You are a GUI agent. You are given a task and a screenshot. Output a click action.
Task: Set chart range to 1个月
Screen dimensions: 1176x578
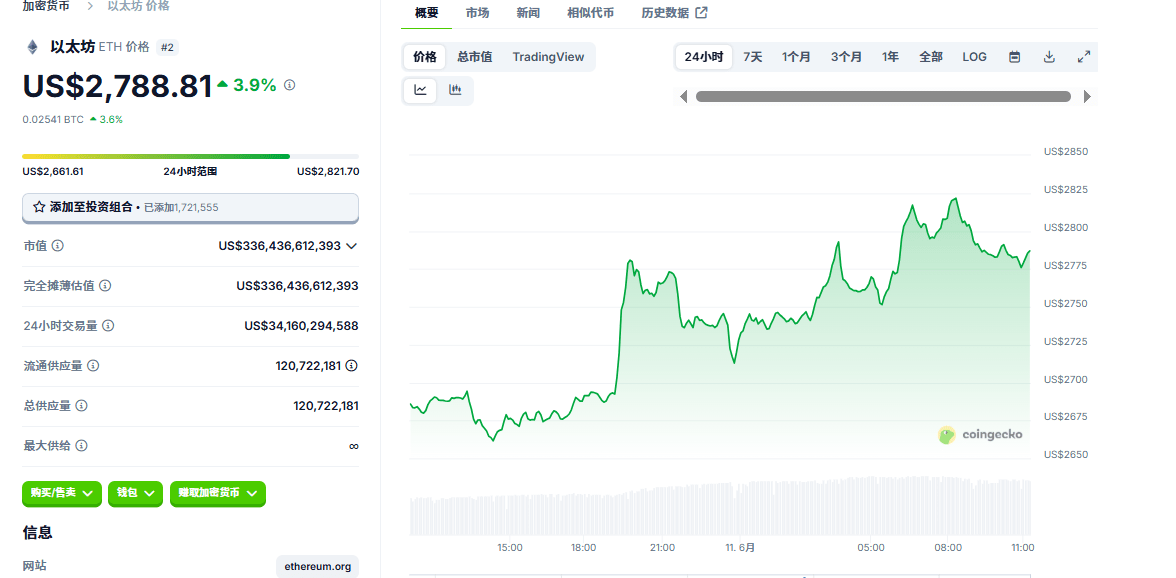[x=796, y=57]
